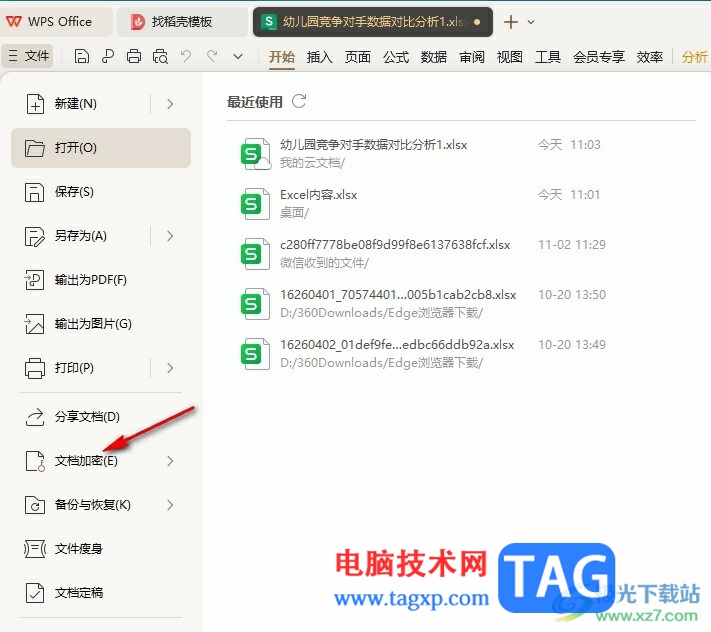
Task: Expand the 新建 submenu arrow
Action: click(x=170, y=104)
